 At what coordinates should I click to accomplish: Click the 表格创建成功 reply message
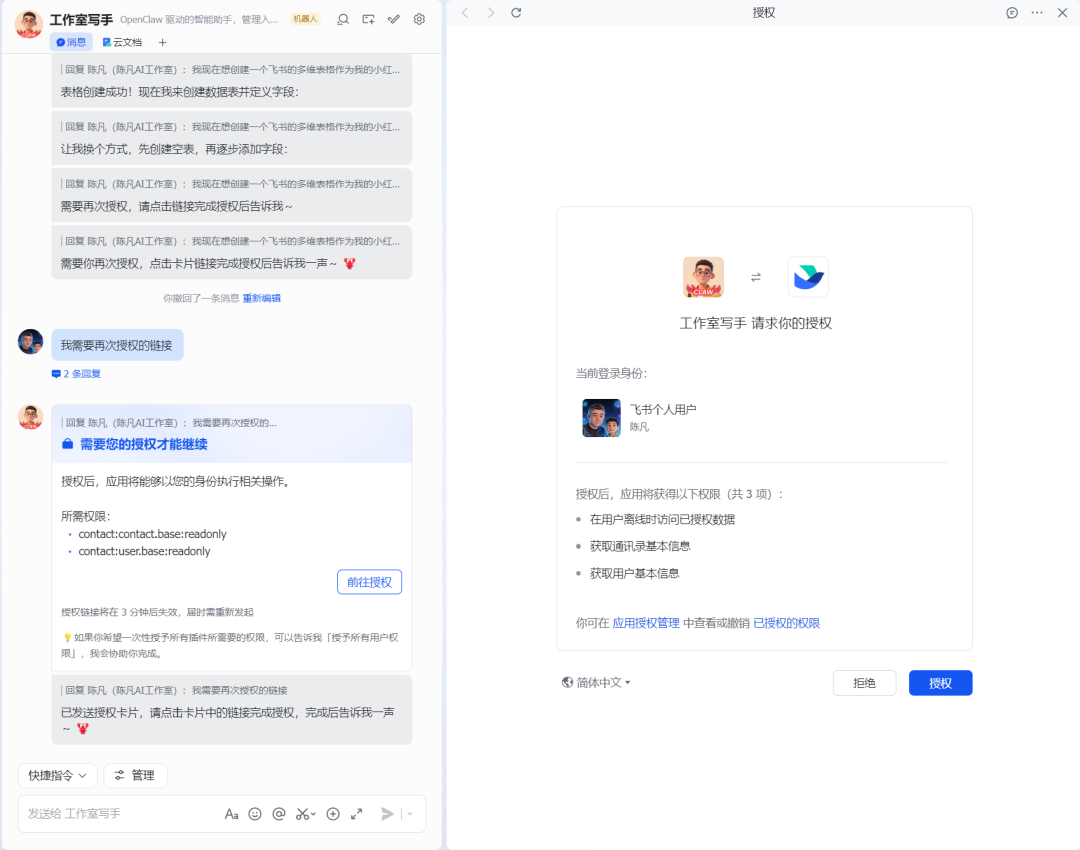231,81
